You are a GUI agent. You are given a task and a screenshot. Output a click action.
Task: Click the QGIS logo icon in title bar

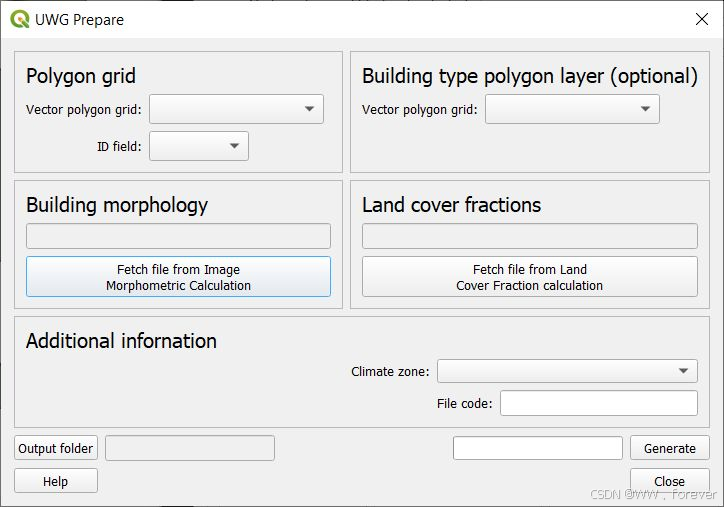coord(20,20)
